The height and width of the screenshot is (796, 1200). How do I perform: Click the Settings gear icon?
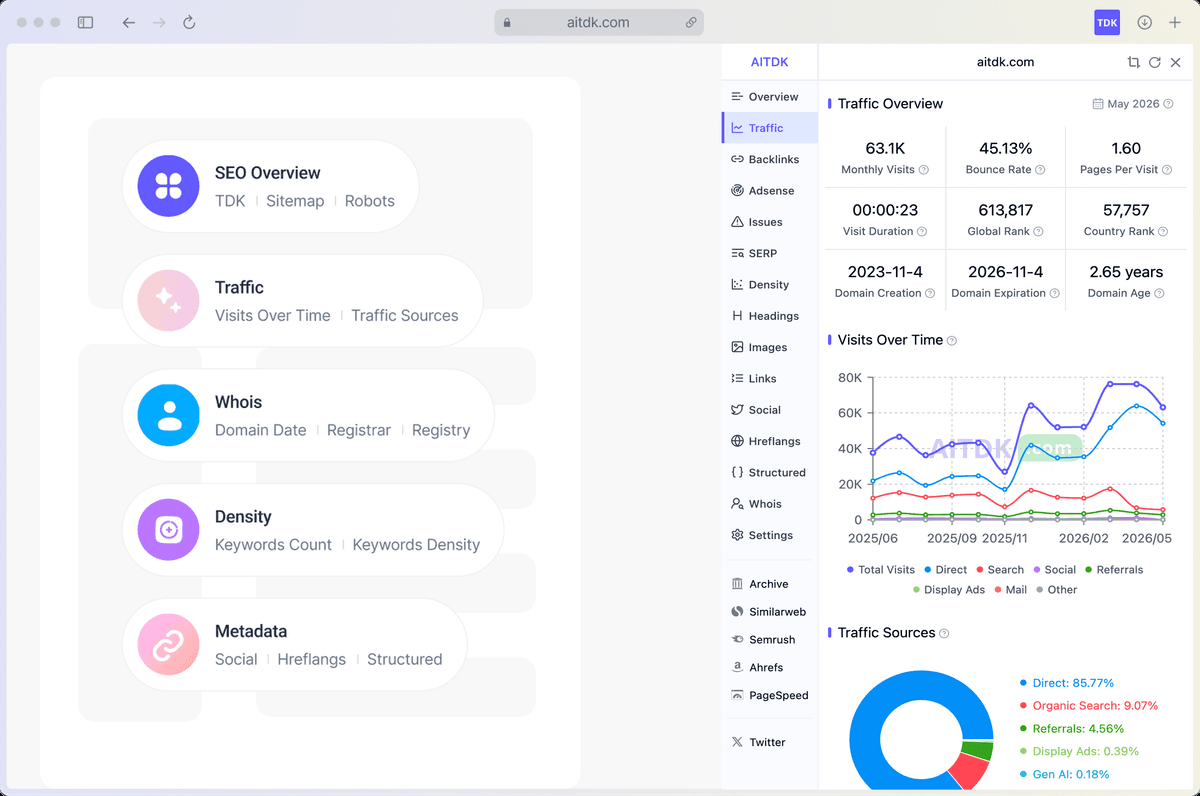pyautogui.click(x=737, y=535)
